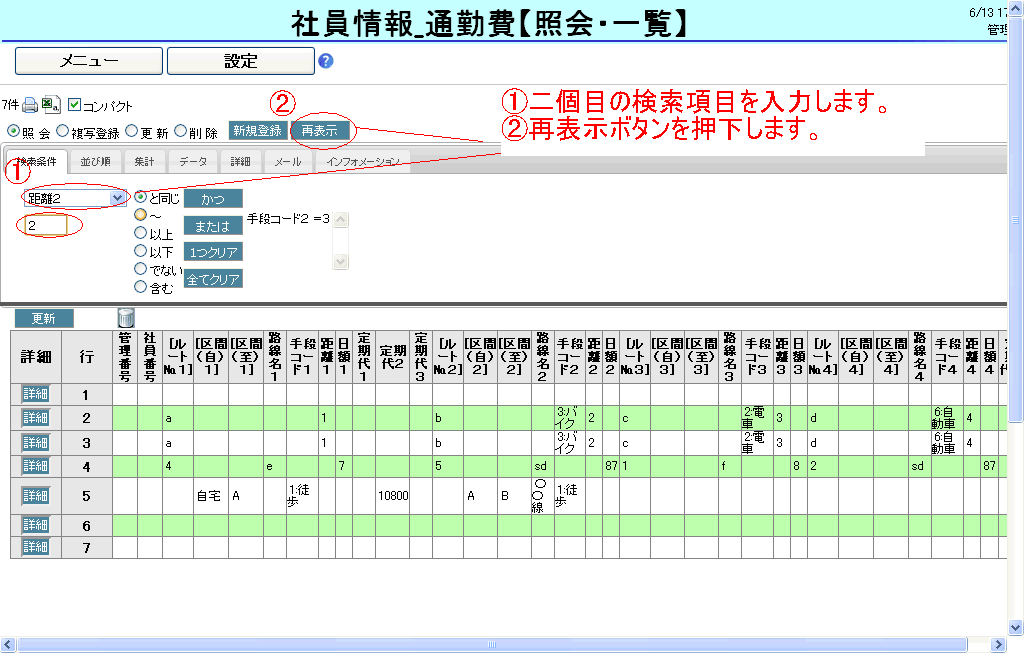Select the 削除 radio button
Viewport: 1024px width, 653px height.
pyautogui.click(x=181, y=130)
